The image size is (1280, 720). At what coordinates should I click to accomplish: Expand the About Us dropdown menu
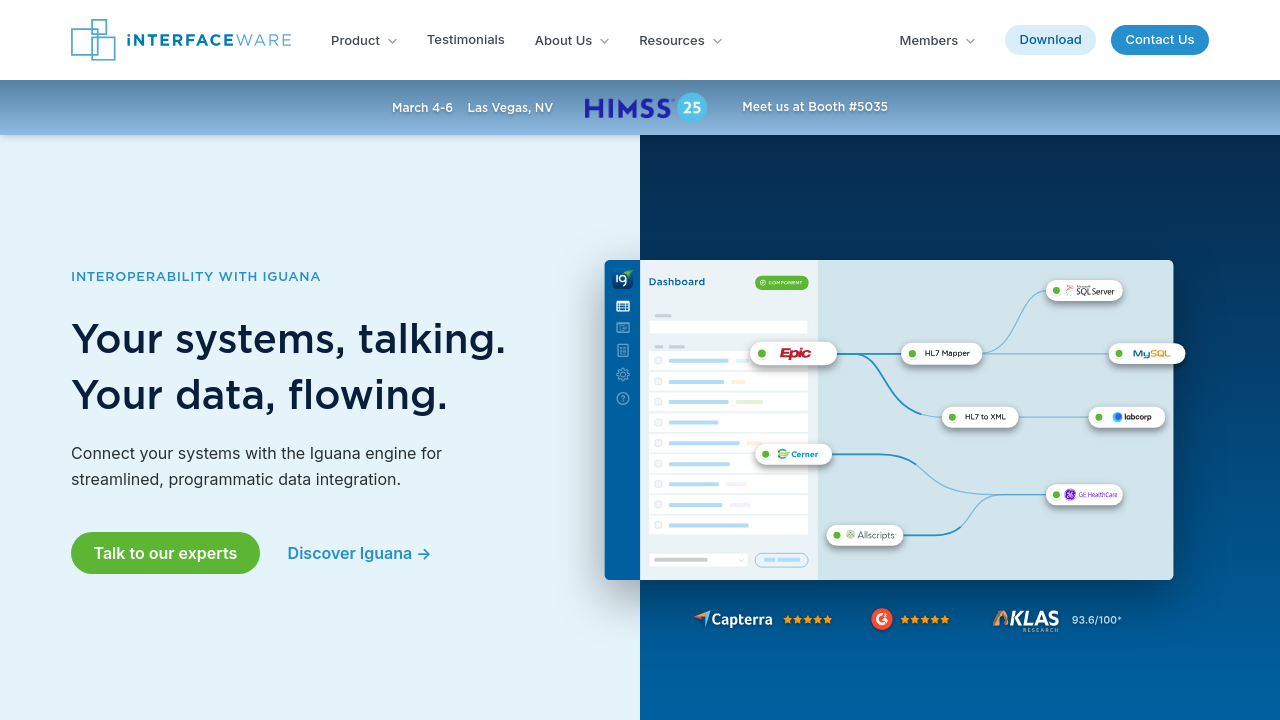click(571, 41)
